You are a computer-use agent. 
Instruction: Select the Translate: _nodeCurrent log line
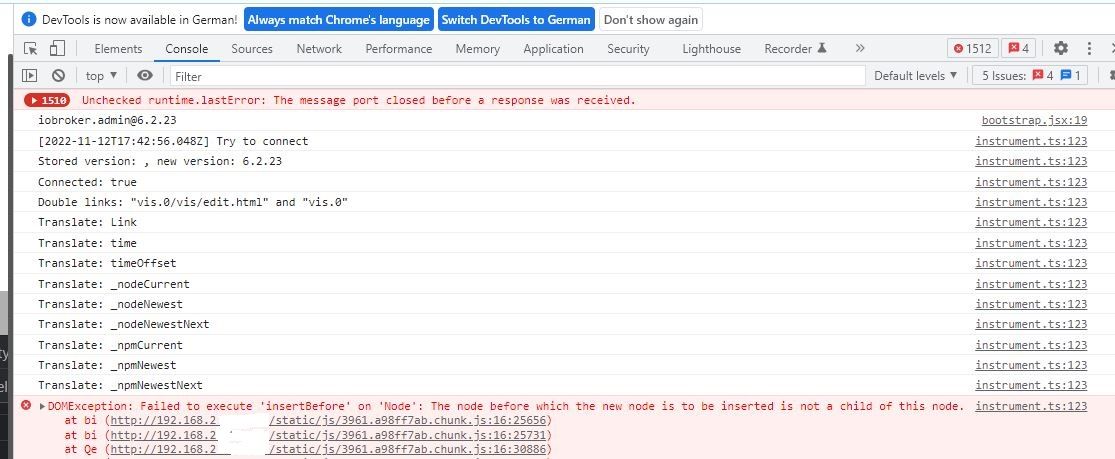114,284
